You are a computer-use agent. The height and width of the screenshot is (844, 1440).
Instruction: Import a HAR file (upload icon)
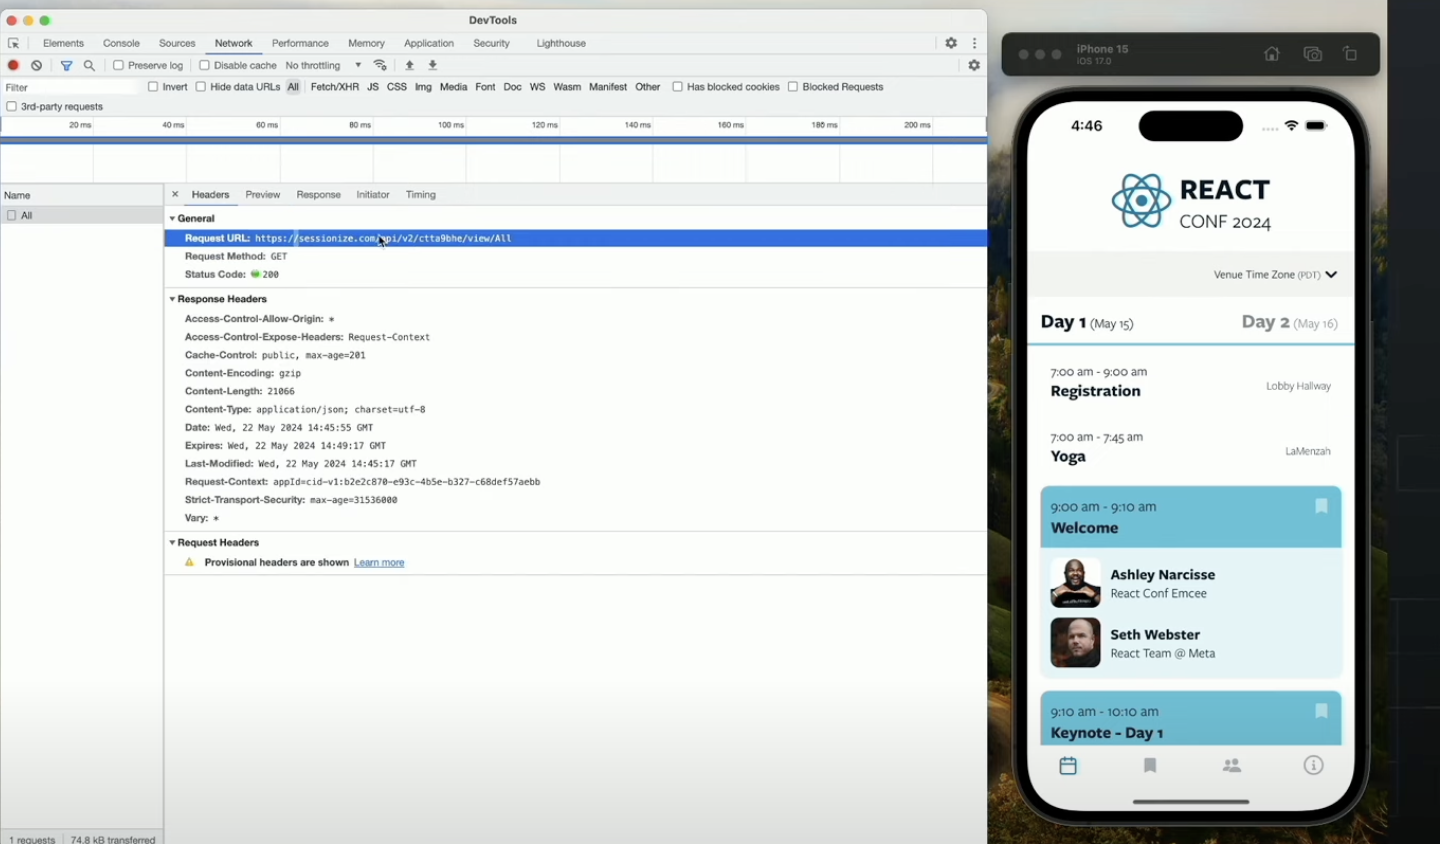point(409,64)
